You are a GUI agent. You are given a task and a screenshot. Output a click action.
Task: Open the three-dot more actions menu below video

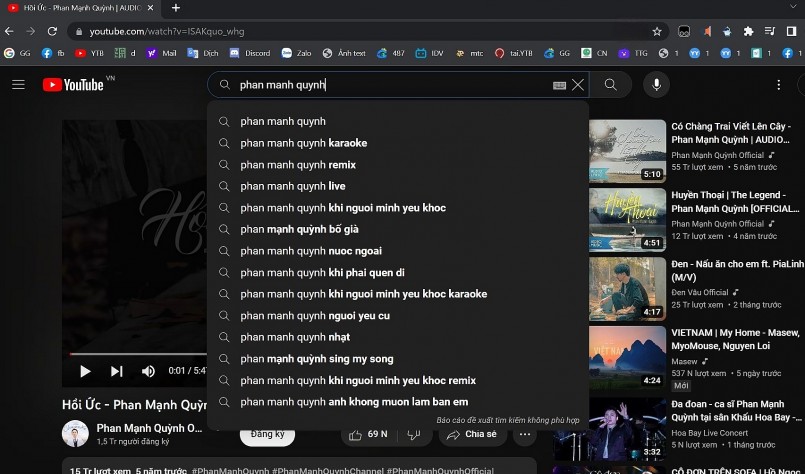[524, 434]
